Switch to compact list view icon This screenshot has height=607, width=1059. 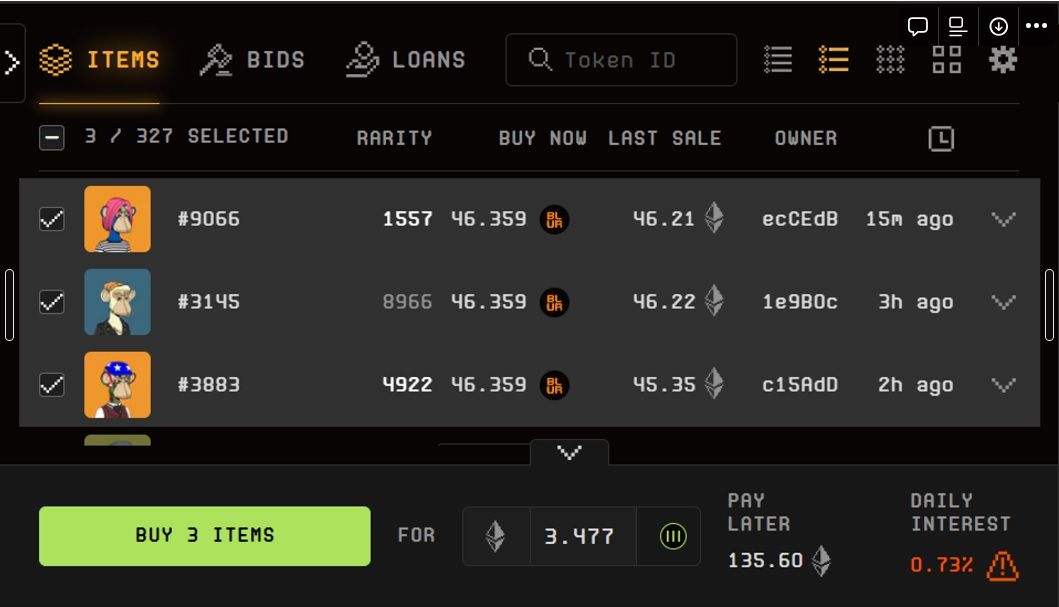(x=778, y=60)
